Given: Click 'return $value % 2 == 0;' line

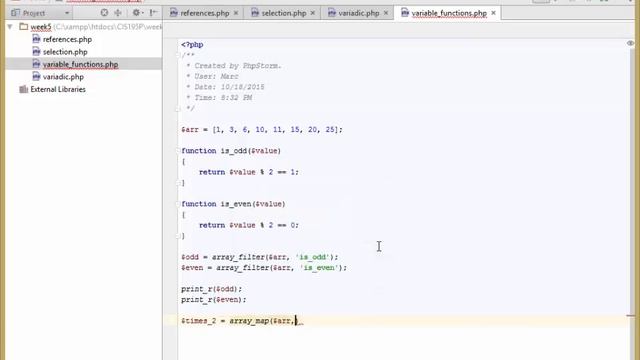Looking at the screenshot, I should pyautogui.click(x=249, y=225).
